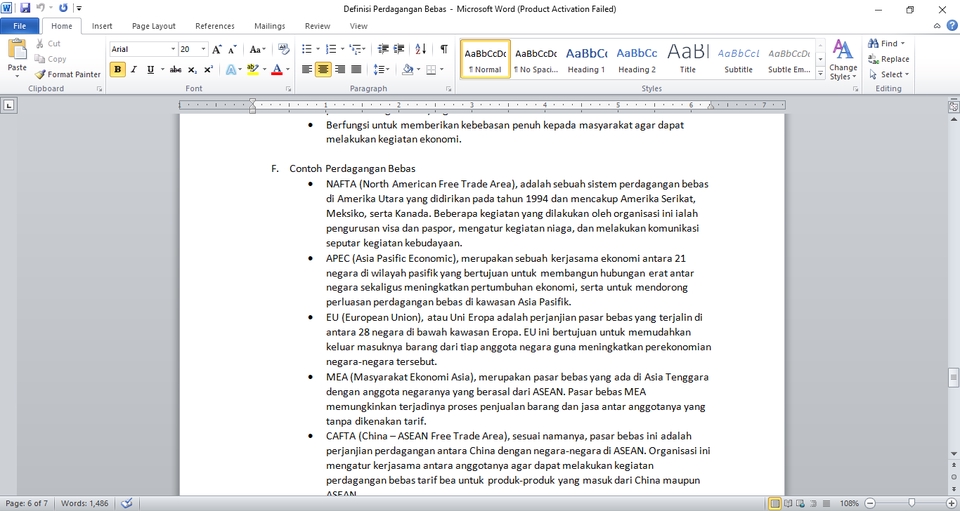
Task: Toggle Bold formatting
Action: pos(118,69)
